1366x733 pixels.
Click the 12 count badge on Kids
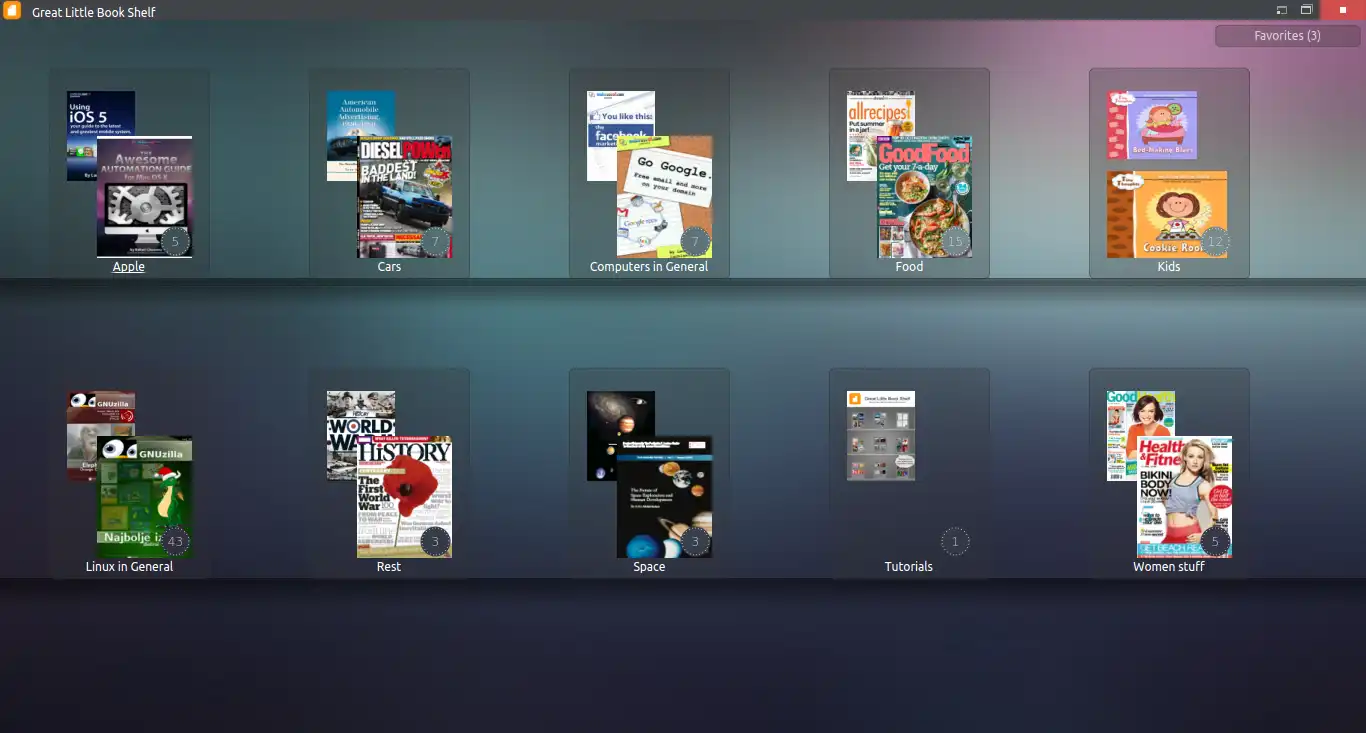point(1215,242)
